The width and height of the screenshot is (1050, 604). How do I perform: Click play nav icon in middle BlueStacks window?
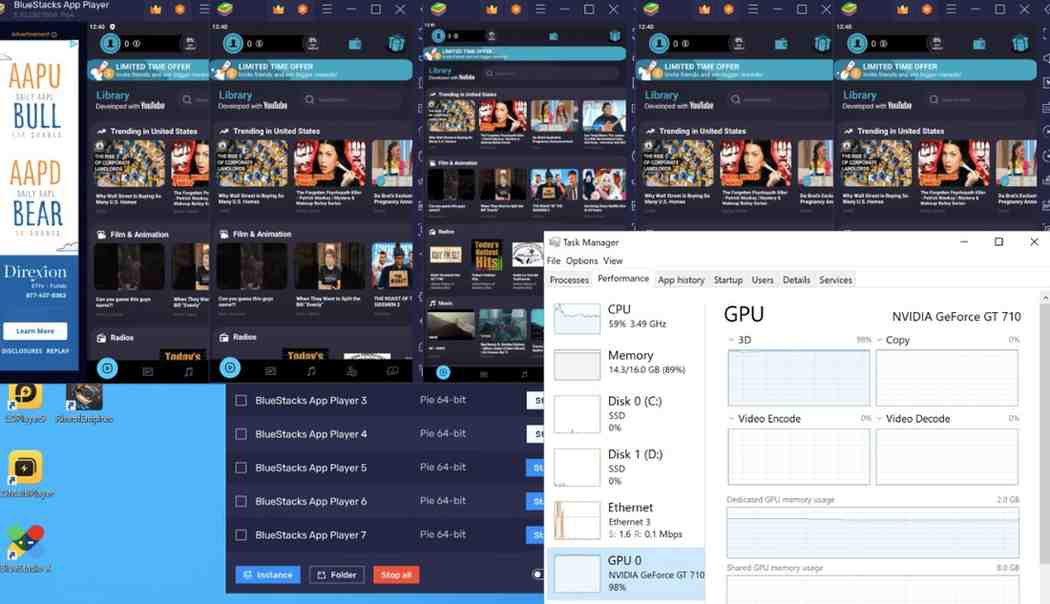443,372
